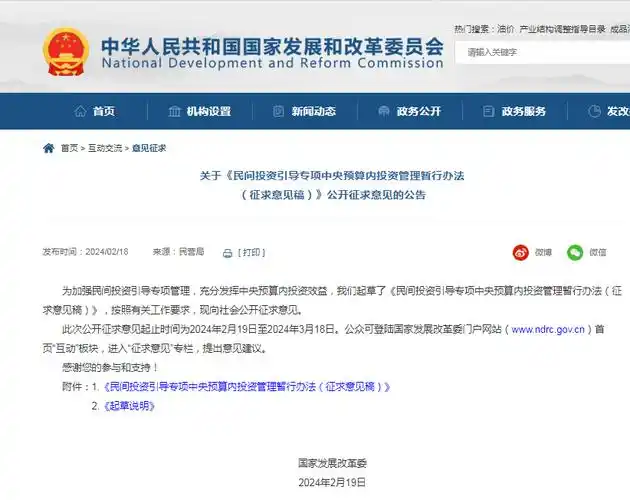Viewport: 630px width, 500px height.
Task: Click the document icon beside 政务服务
Action: click(x=488, y=111)
